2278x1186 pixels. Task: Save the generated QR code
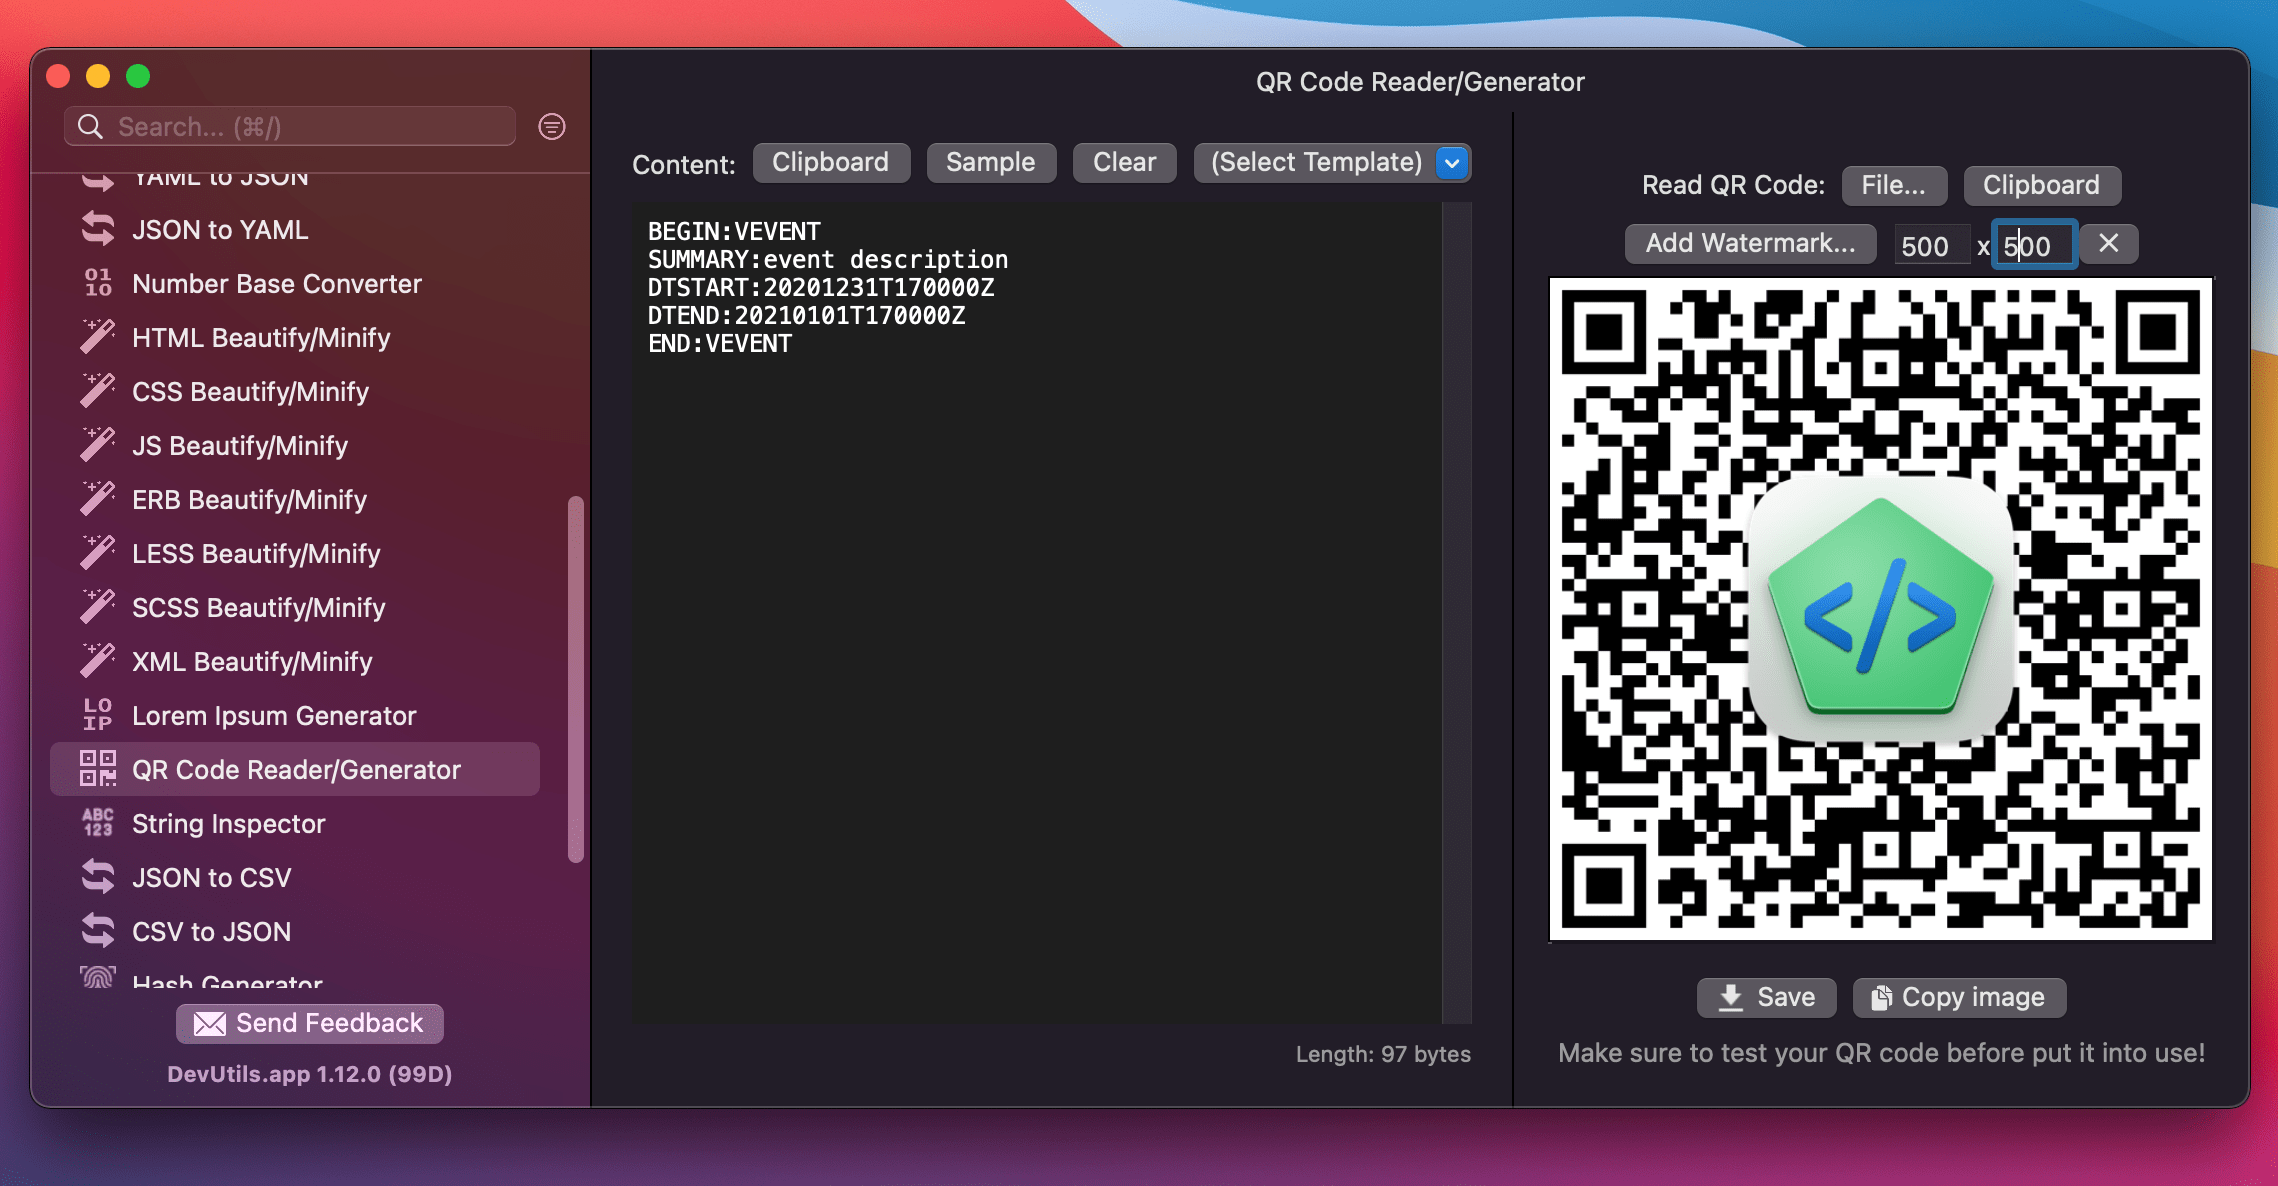pos(1766,997)
